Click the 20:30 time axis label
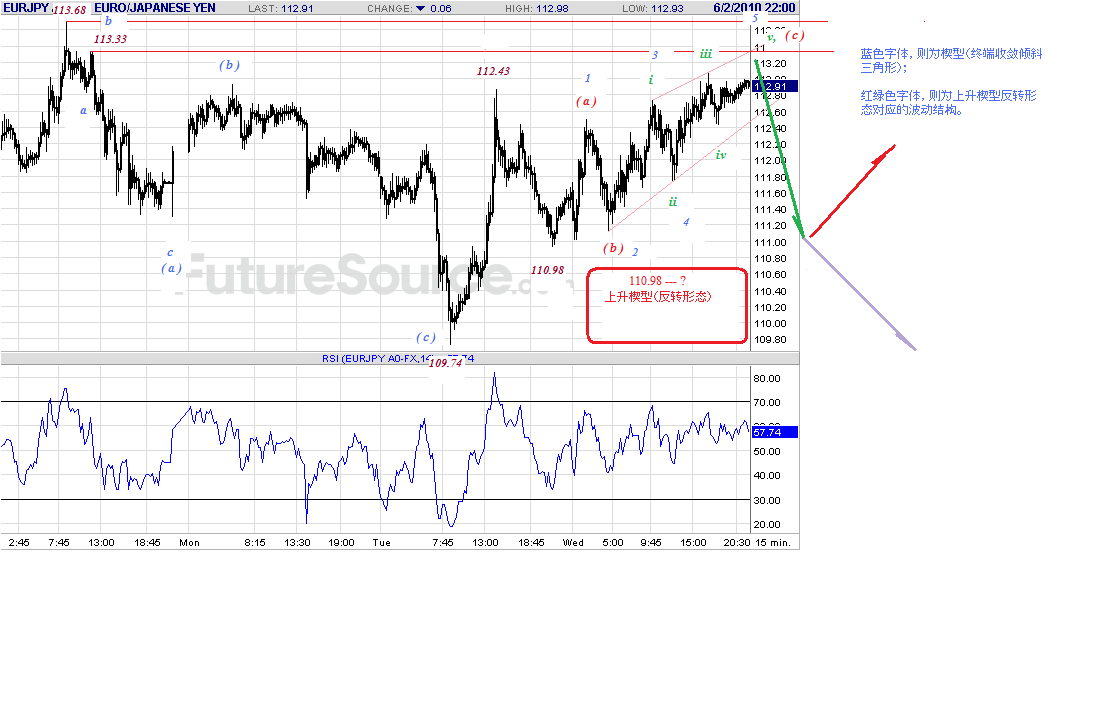Viewport: 1096px width, 715px height. 737,542
